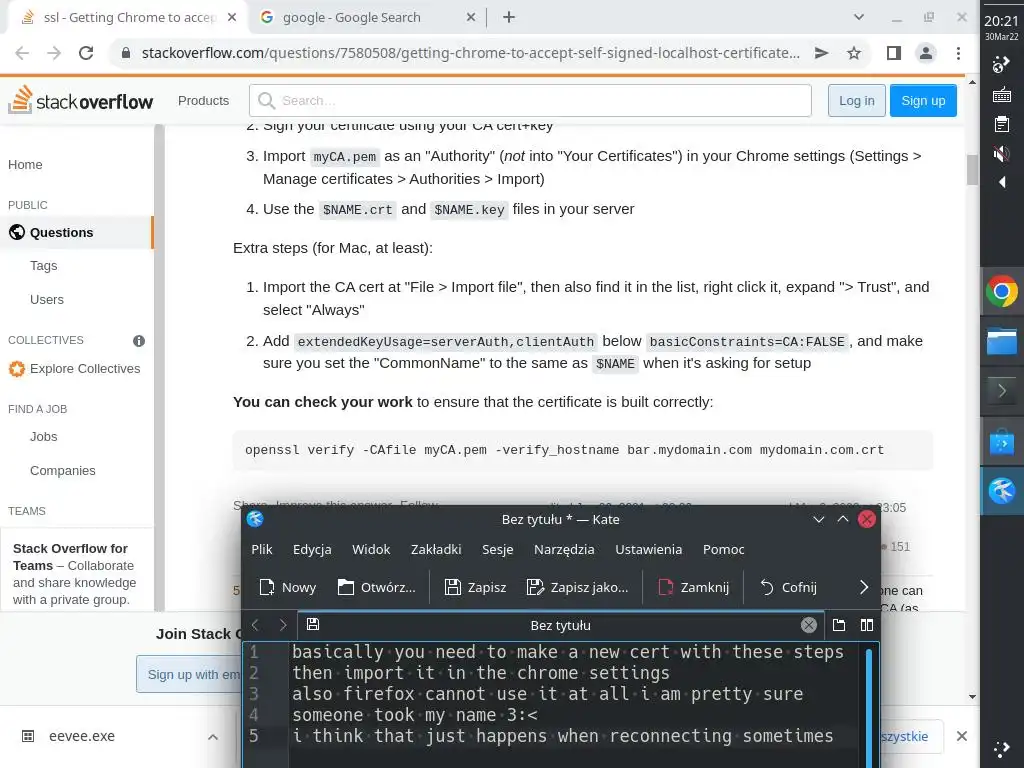Click Zapisz jako... in Kate toolbar
Image resolution: width=1024 pixels, height=768 pixels.
(x=577, y=587)
